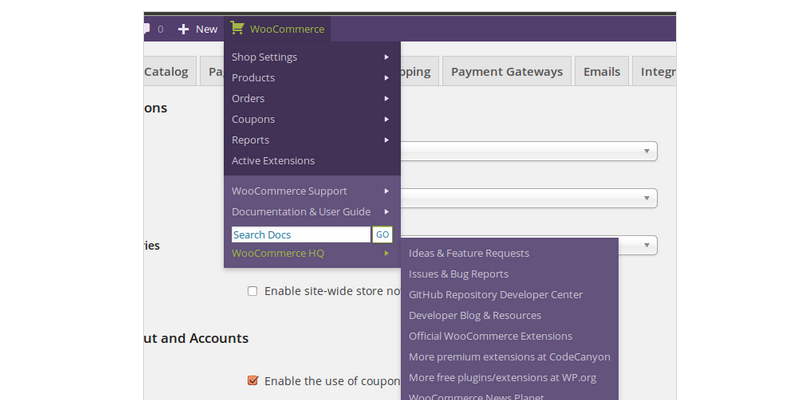800x400 pixels.
Task: Expand the WooCommerce Support submenu arrow
Action: (x=386, y=191)
